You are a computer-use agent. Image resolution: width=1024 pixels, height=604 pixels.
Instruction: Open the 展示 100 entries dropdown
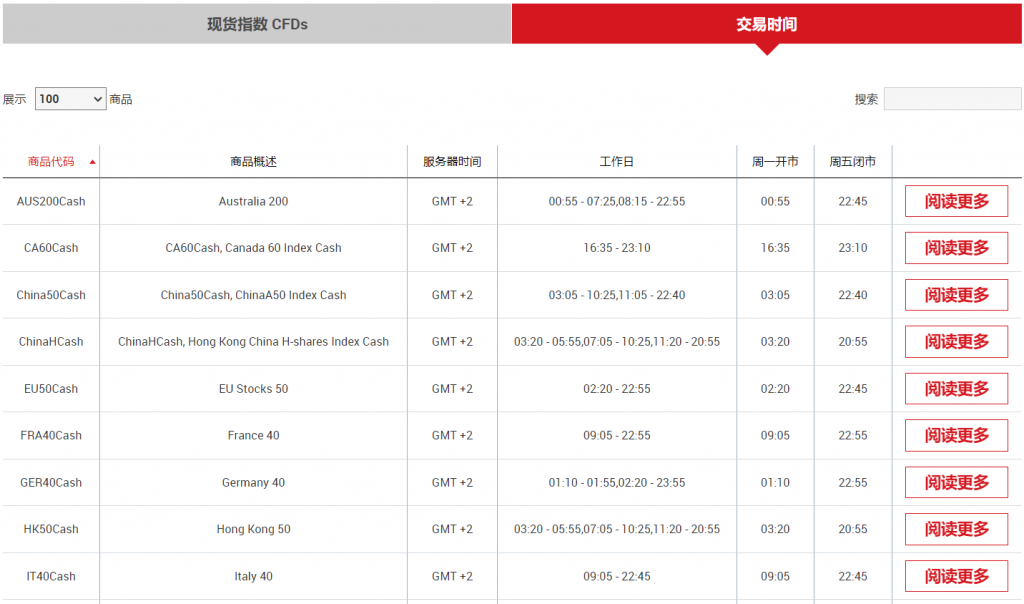click(x=70, y=99)
